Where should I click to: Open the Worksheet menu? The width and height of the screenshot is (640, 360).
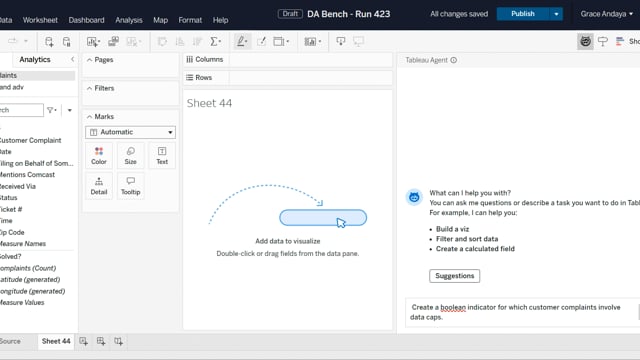[40, 20]
